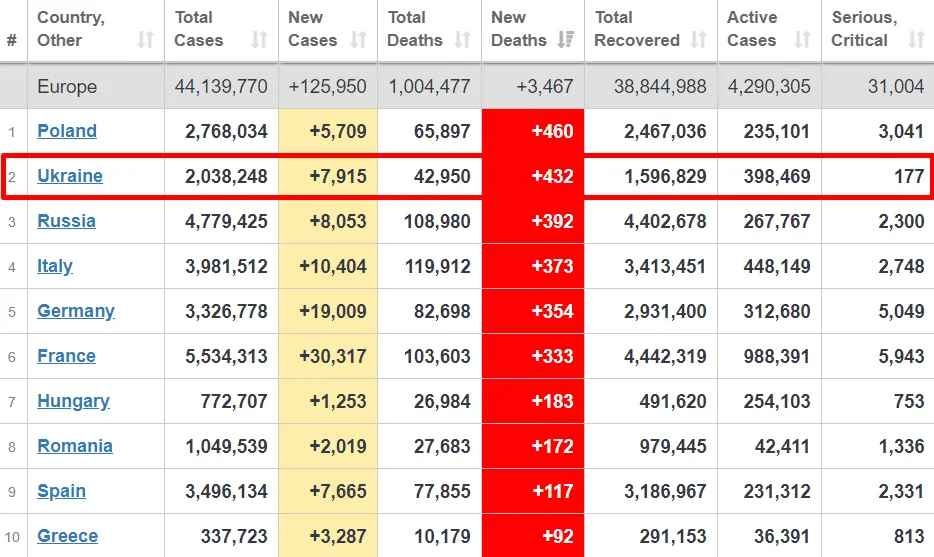Select Poland total cases 2,768,034
Image resolution: width=934 pixels, height=557 pixels.
(x=226, y=131)
